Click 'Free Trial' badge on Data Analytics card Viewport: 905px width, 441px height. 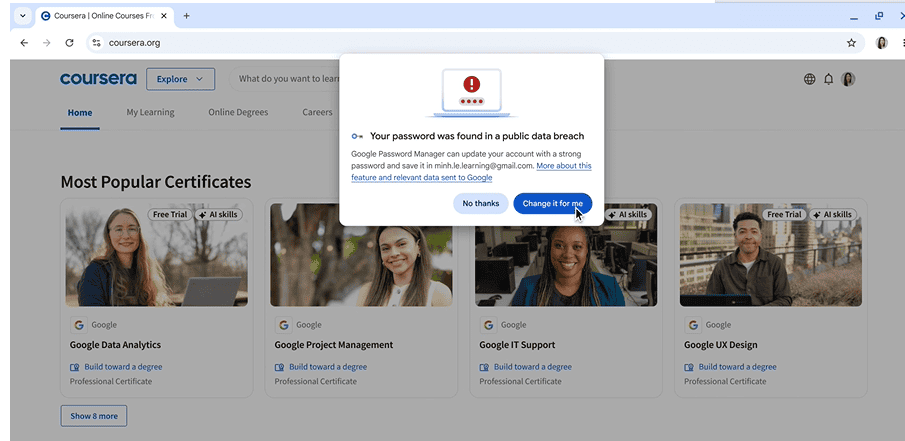coord(170,214)
